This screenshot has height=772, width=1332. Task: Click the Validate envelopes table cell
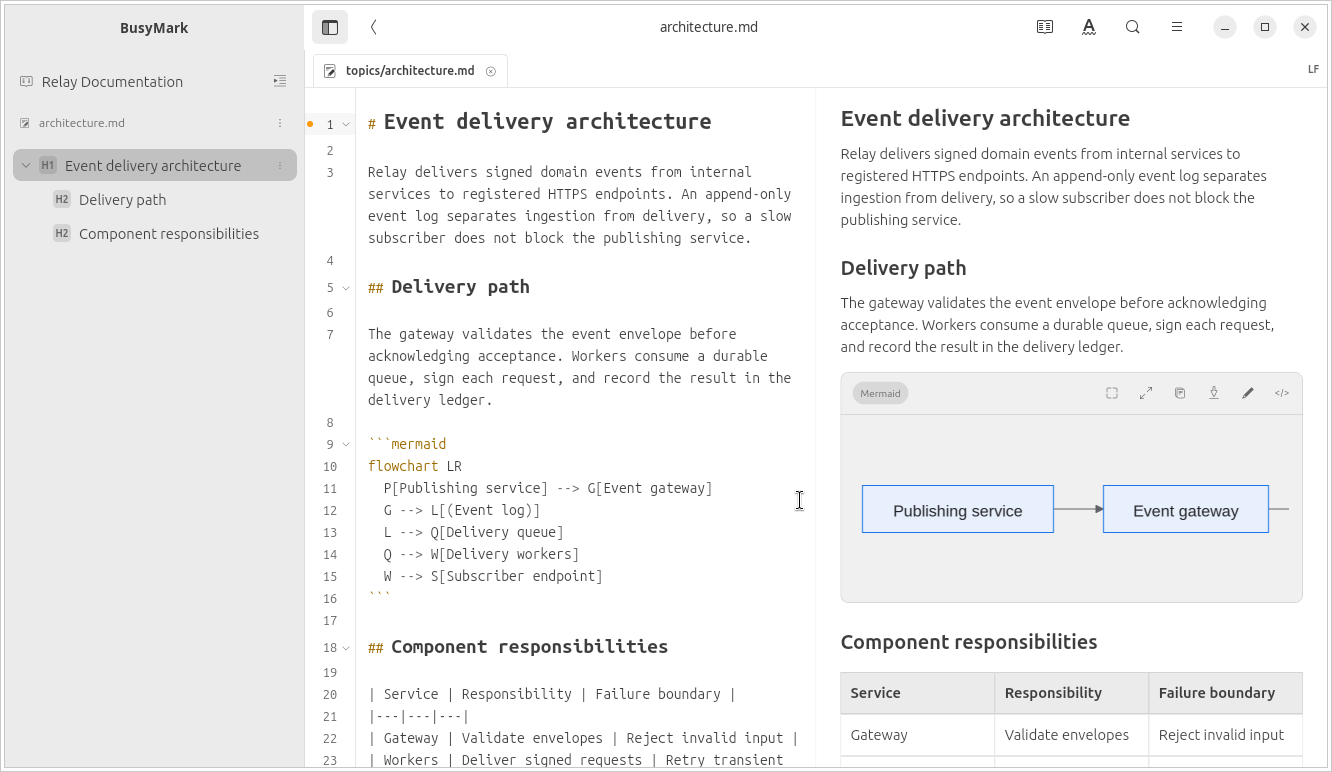(x=1071, y=735)
